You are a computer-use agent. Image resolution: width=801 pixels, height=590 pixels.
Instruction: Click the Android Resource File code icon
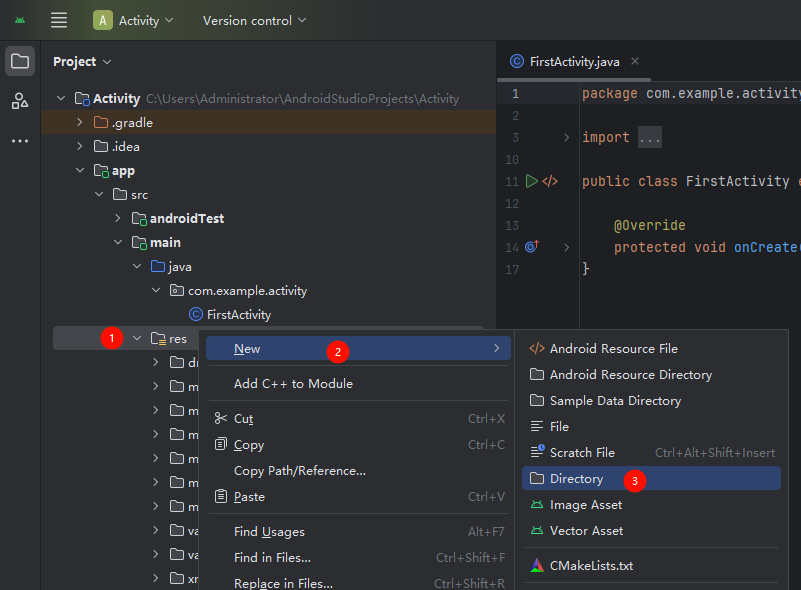(537, 348)
